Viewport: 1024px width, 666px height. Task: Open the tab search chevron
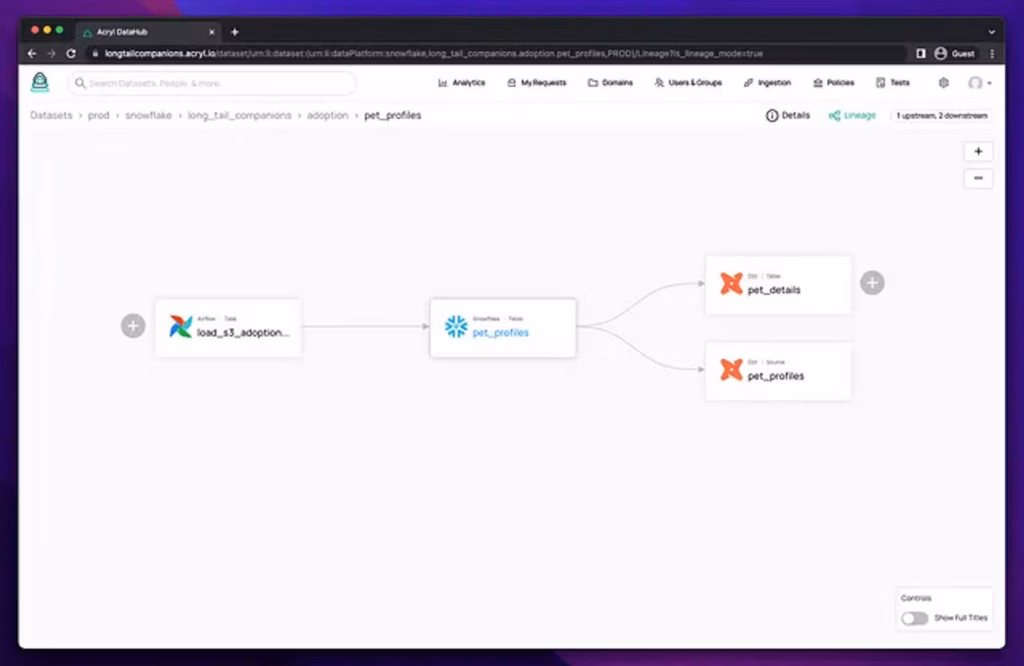[x=991, y=31]
